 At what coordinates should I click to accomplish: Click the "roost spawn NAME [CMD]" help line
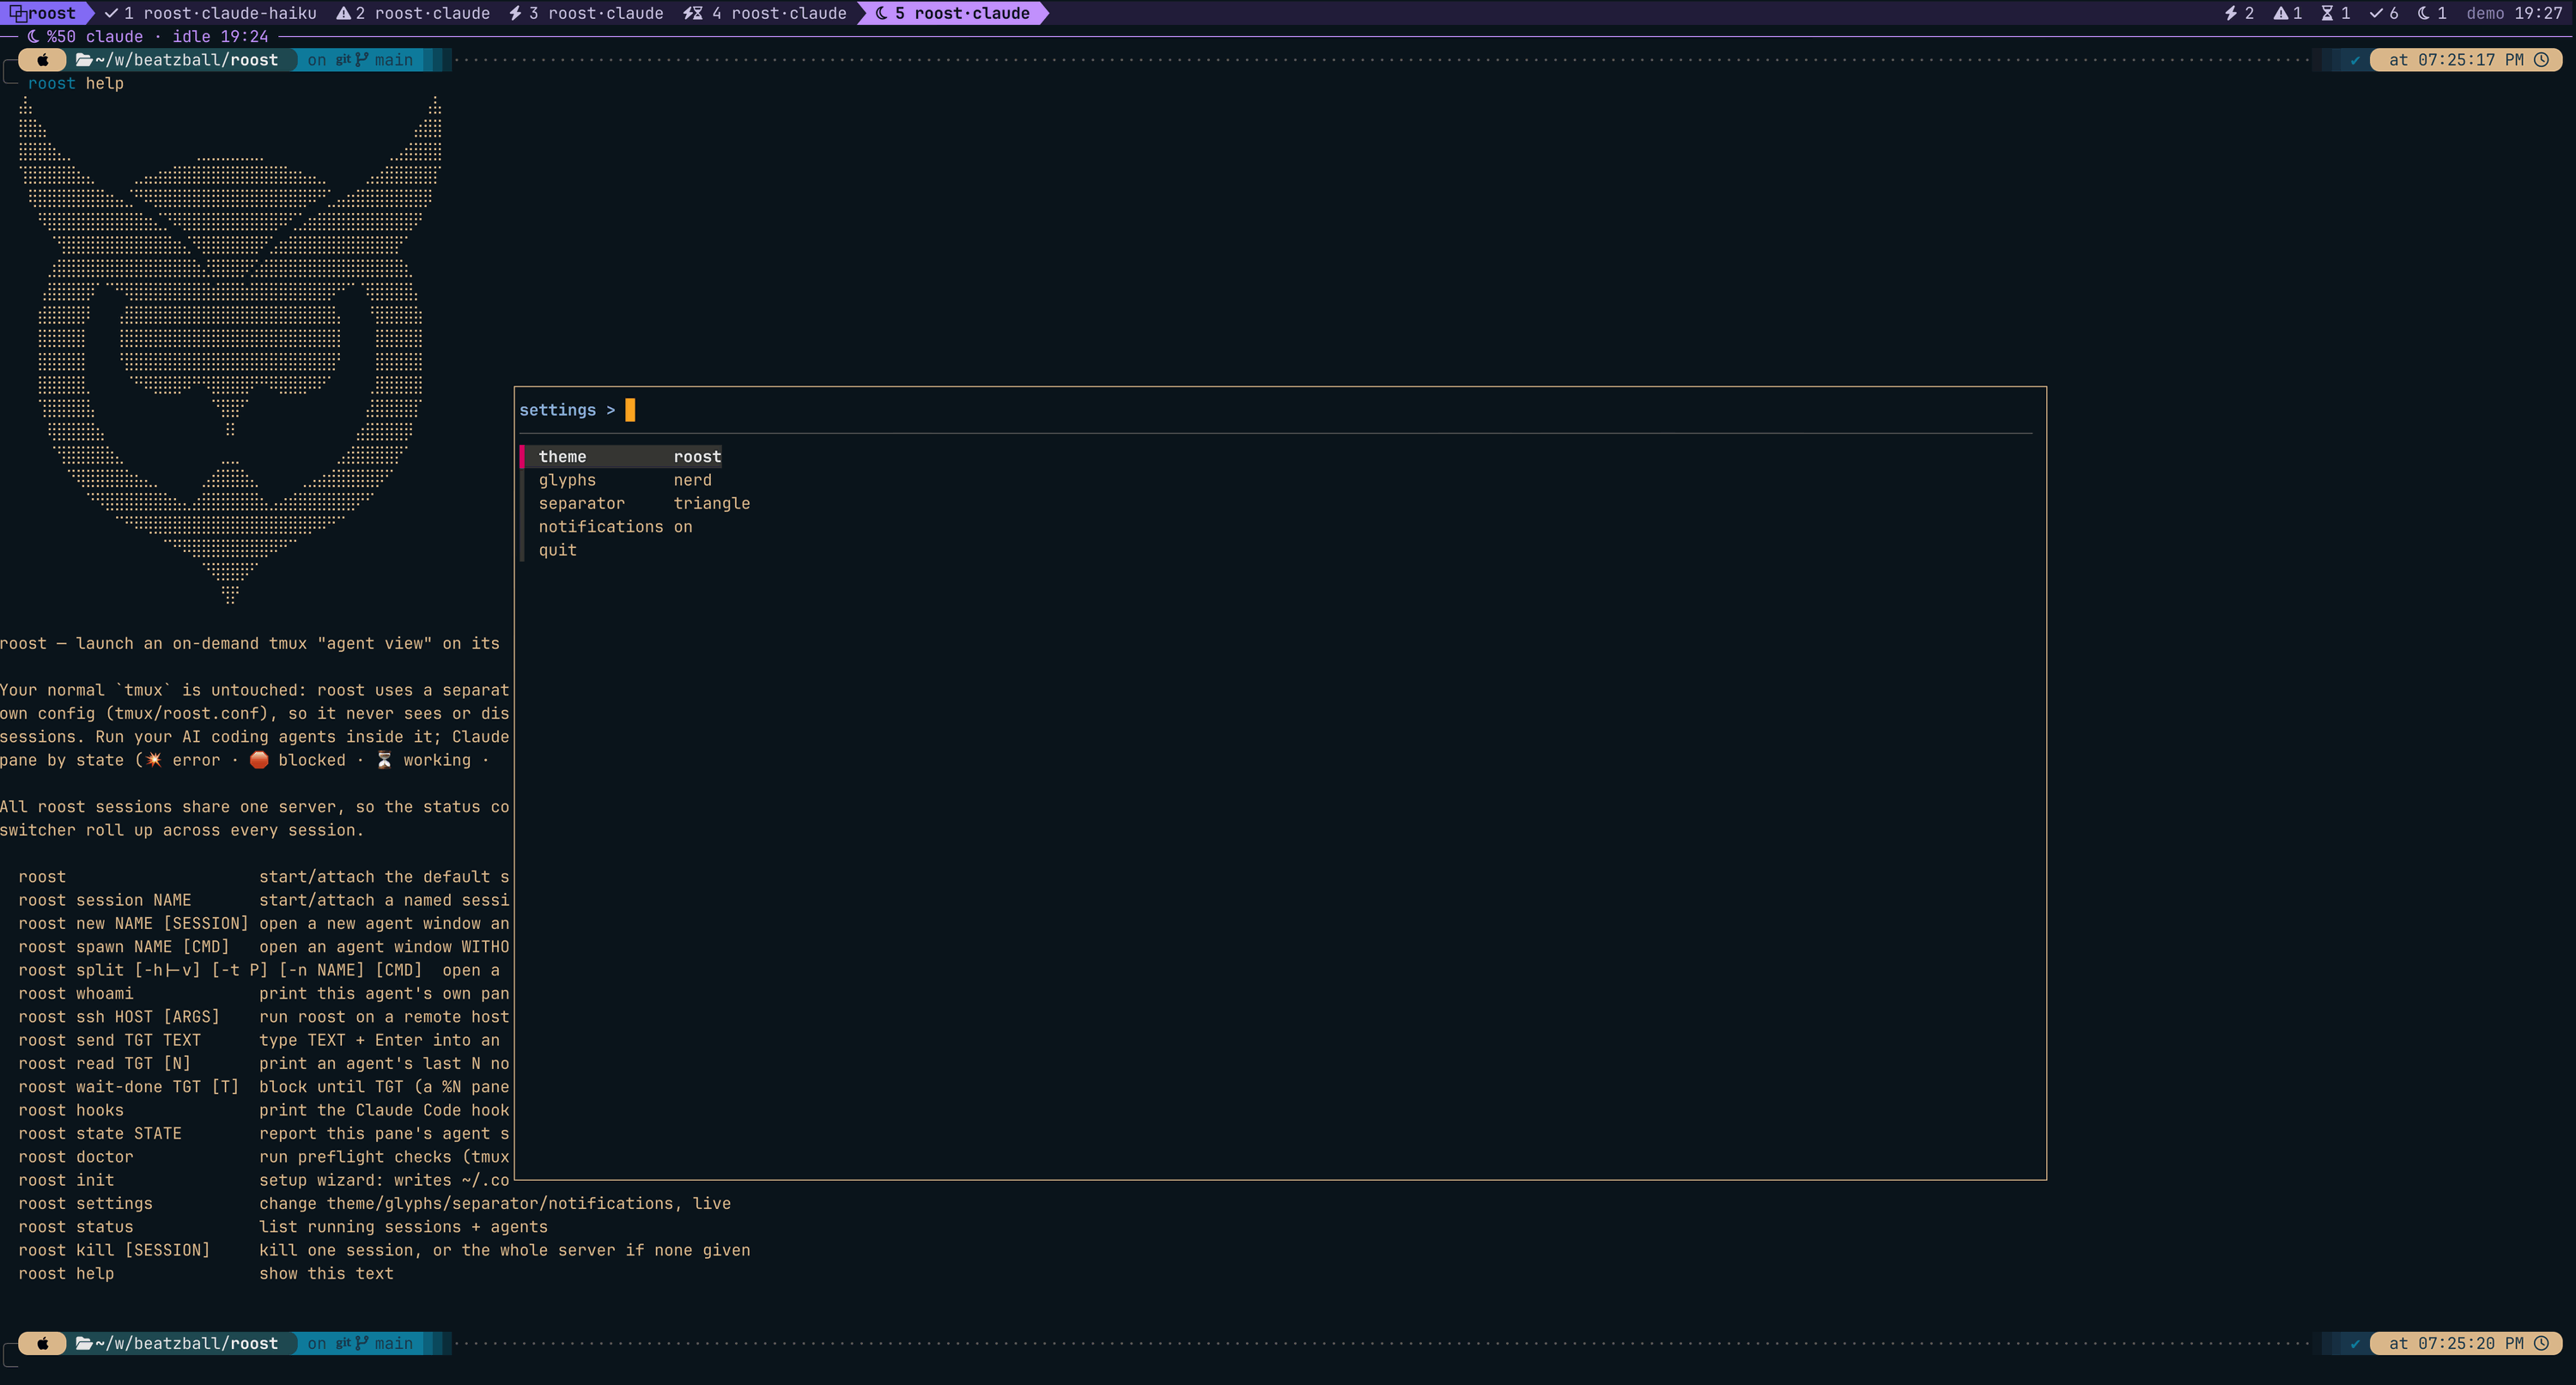pyautogui.click(x=264, y=947)
